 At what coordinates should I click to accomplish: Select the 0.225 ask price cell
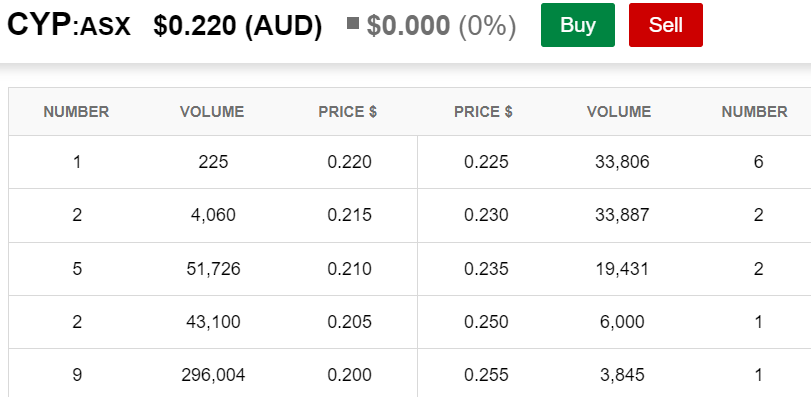coord(486,162)
